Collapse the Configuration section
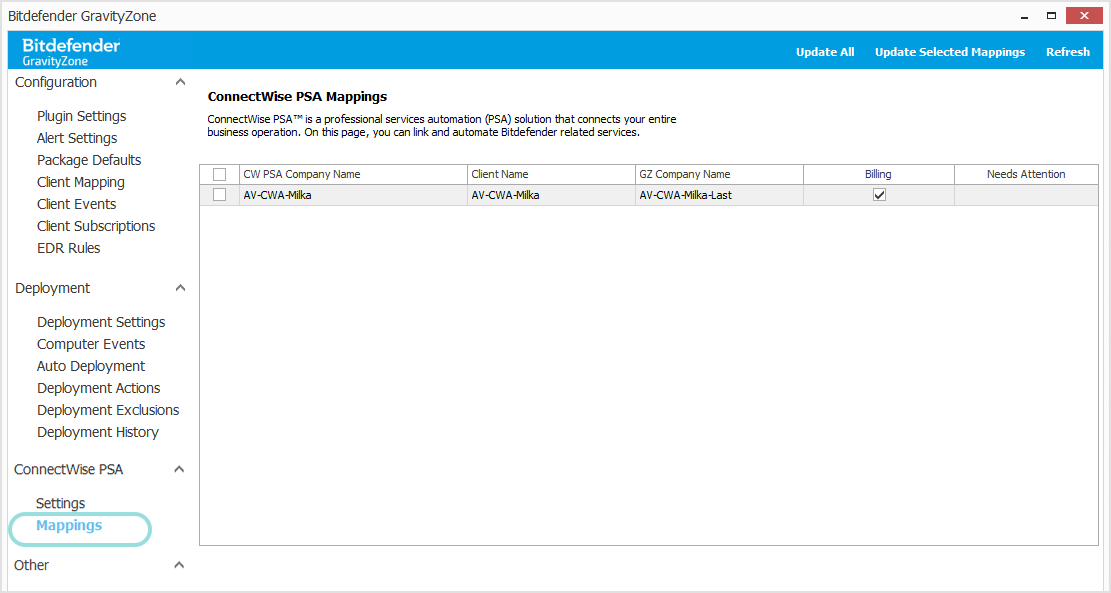Viewport: 1111px width, 593px height. [180, 81]
